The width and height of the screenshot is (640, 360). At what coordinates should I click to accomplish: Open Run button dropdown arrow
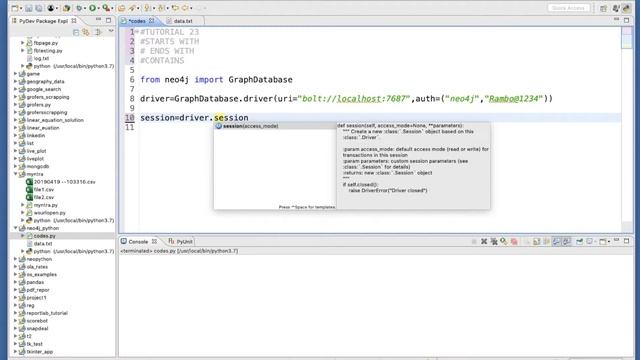98,8
